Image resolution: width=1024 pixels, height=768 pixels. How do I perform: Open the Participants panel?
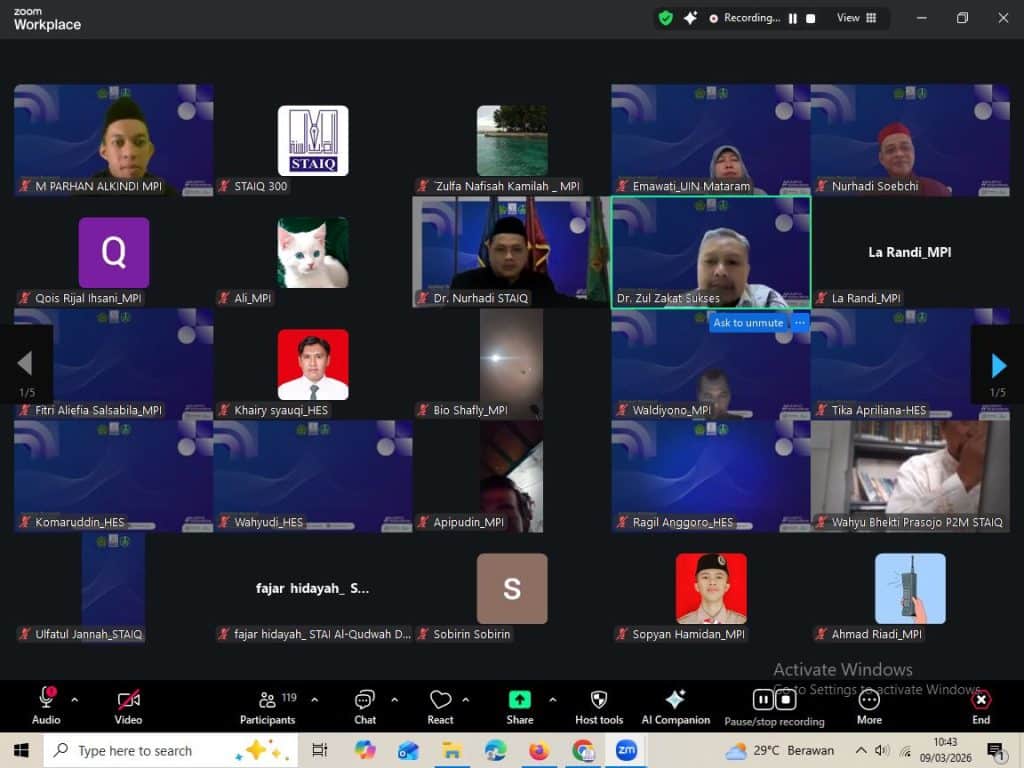[x=267, y=706]
